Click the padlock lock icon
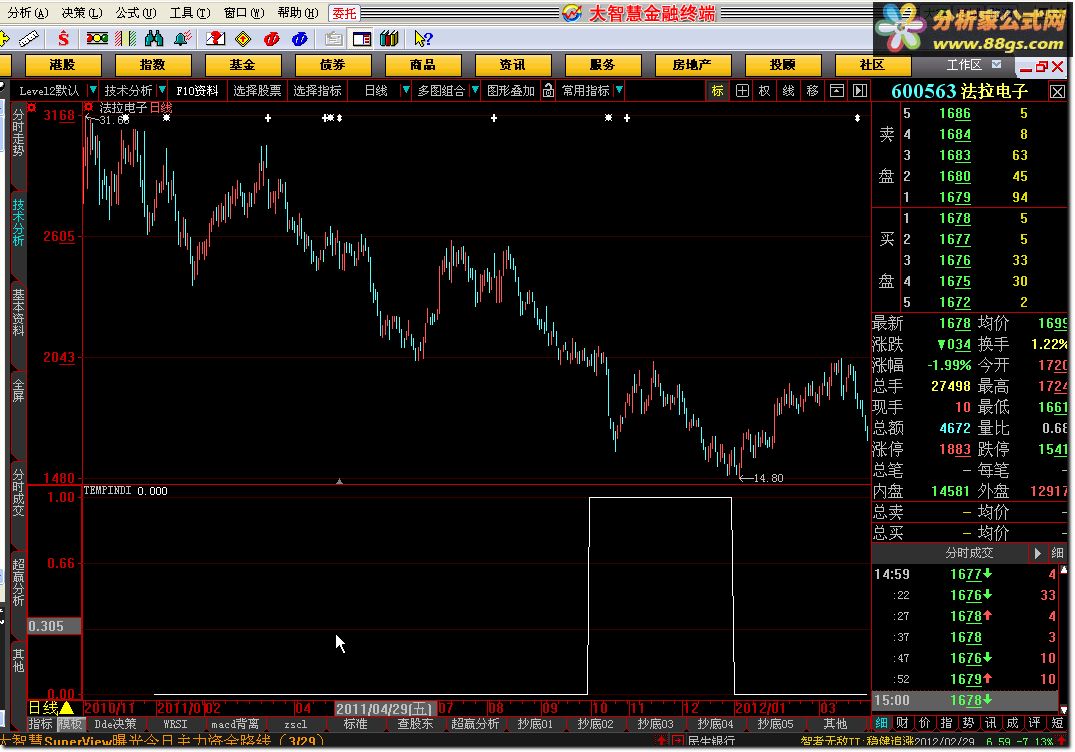The image size is (1075, 752). (548, 90)
